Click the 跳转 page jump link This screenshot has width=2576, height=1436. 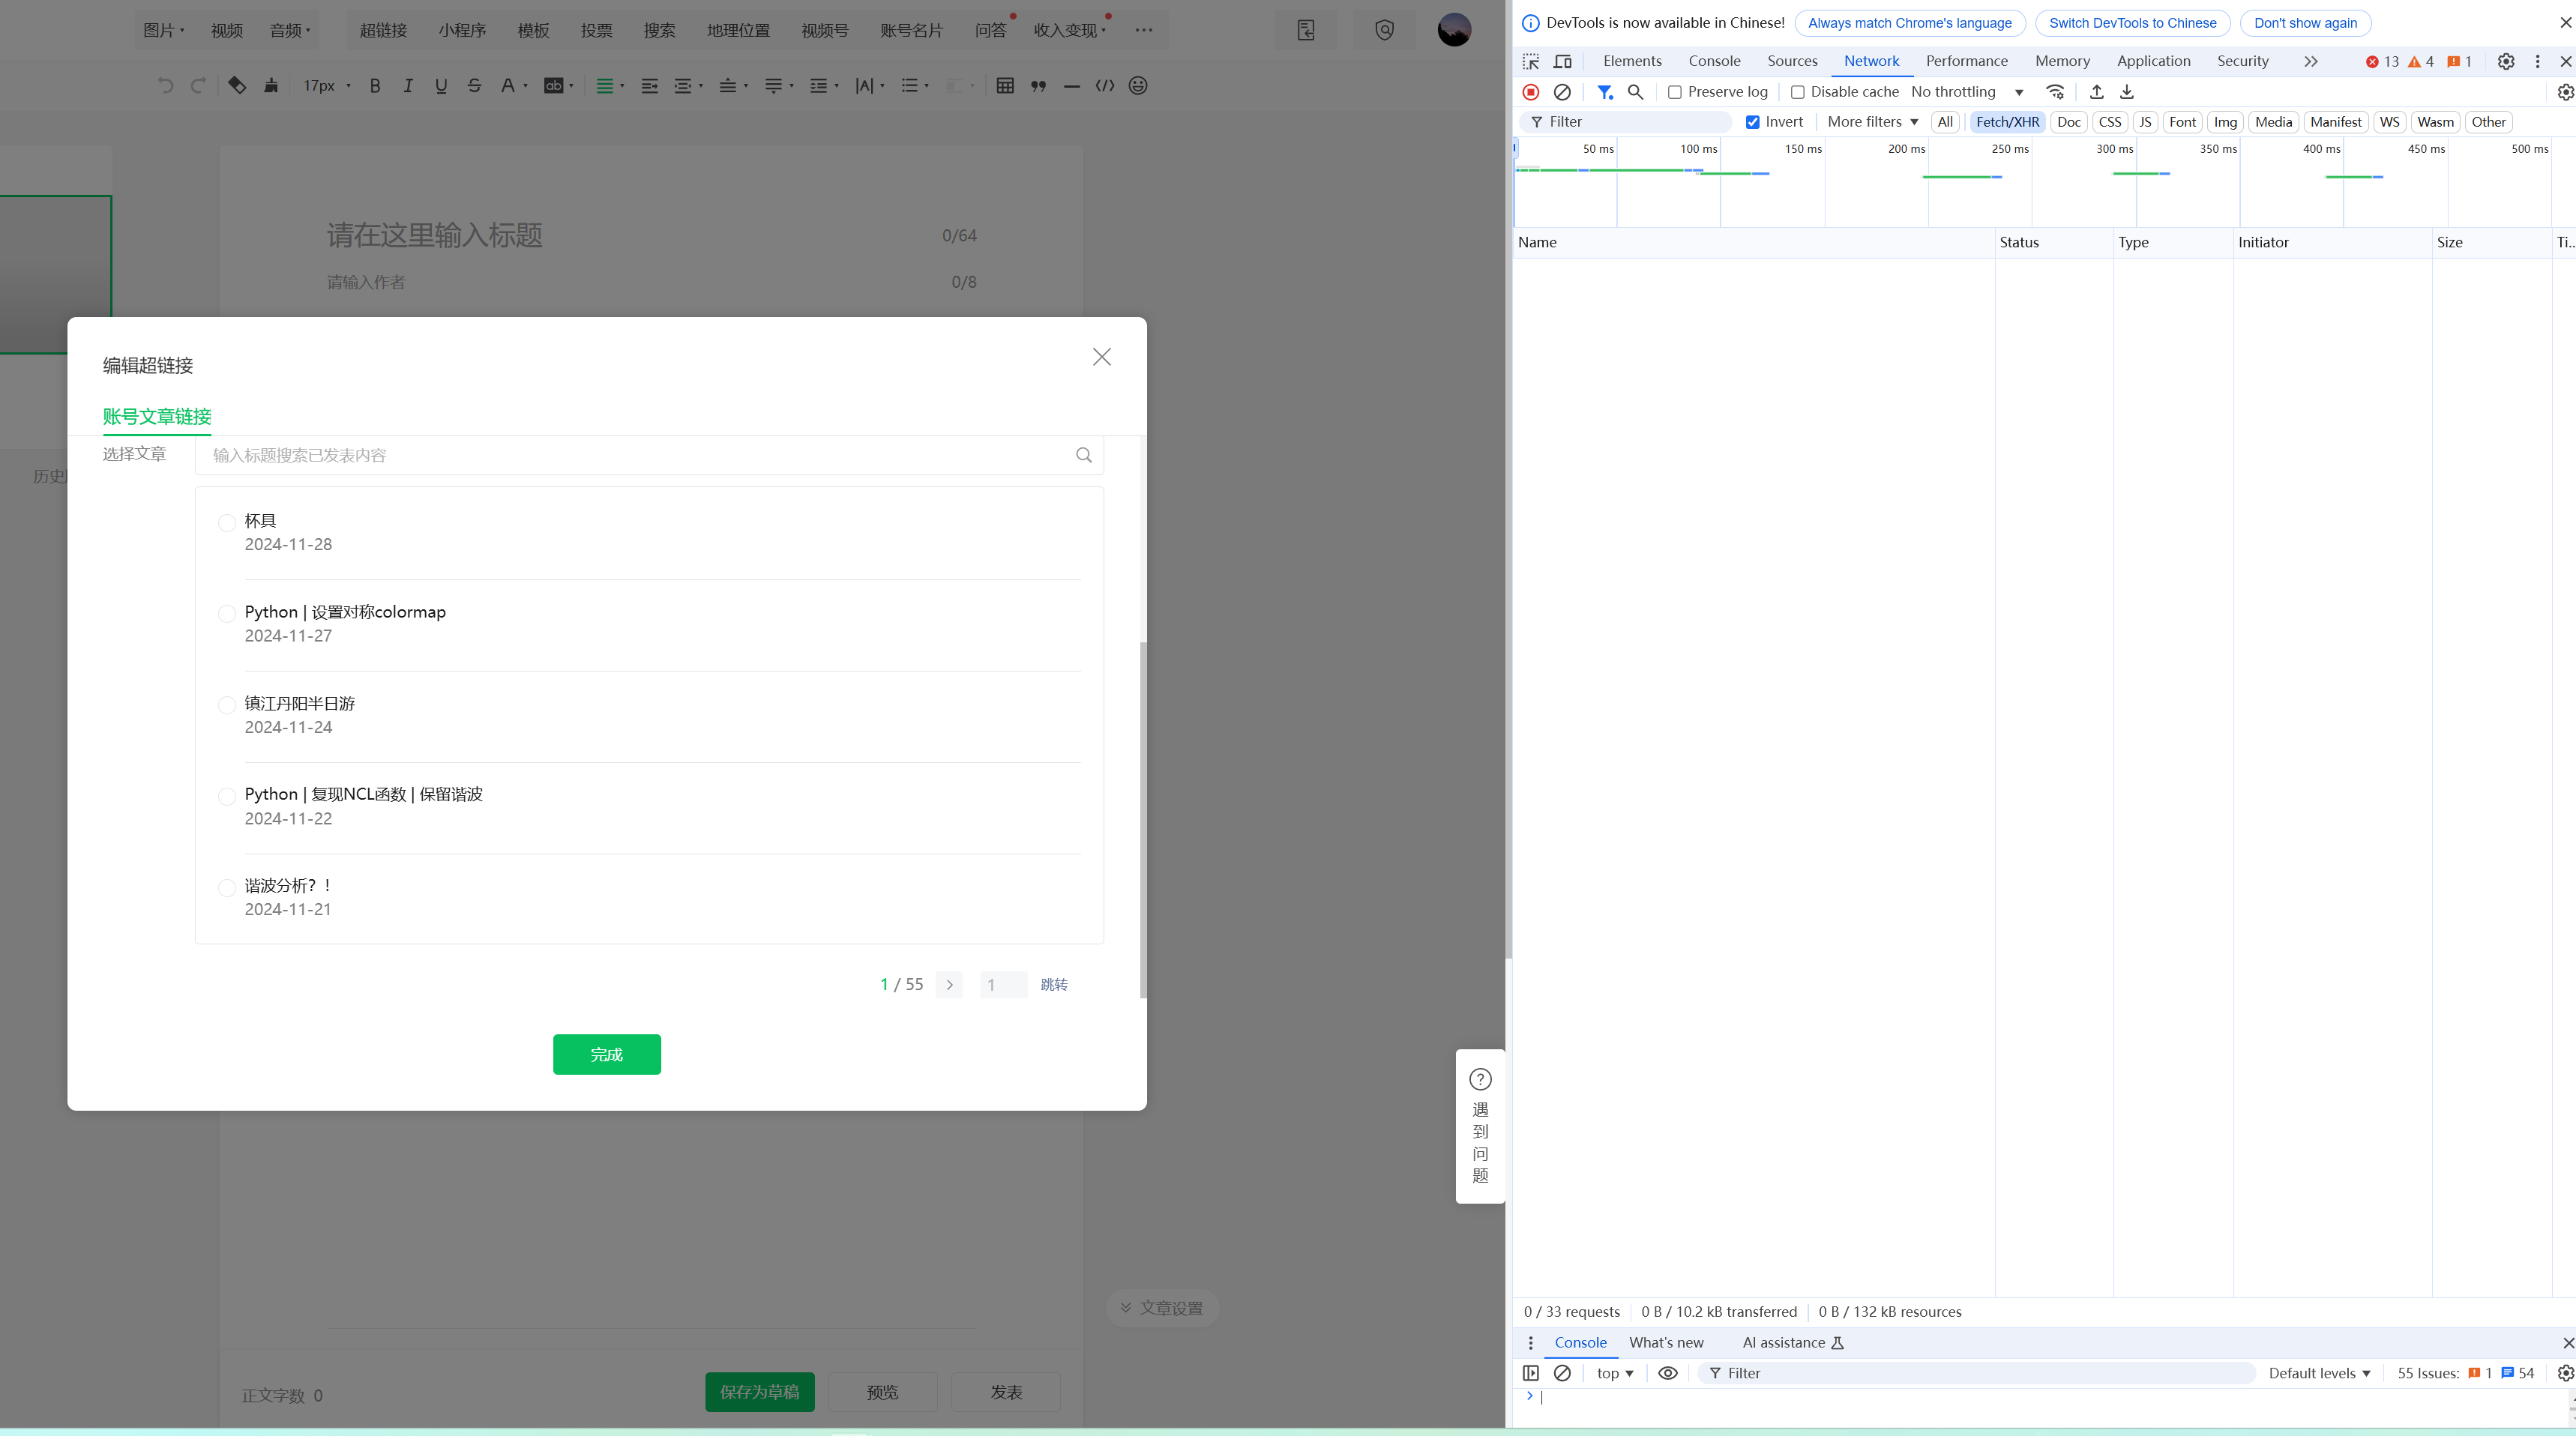click(1053, 985)
